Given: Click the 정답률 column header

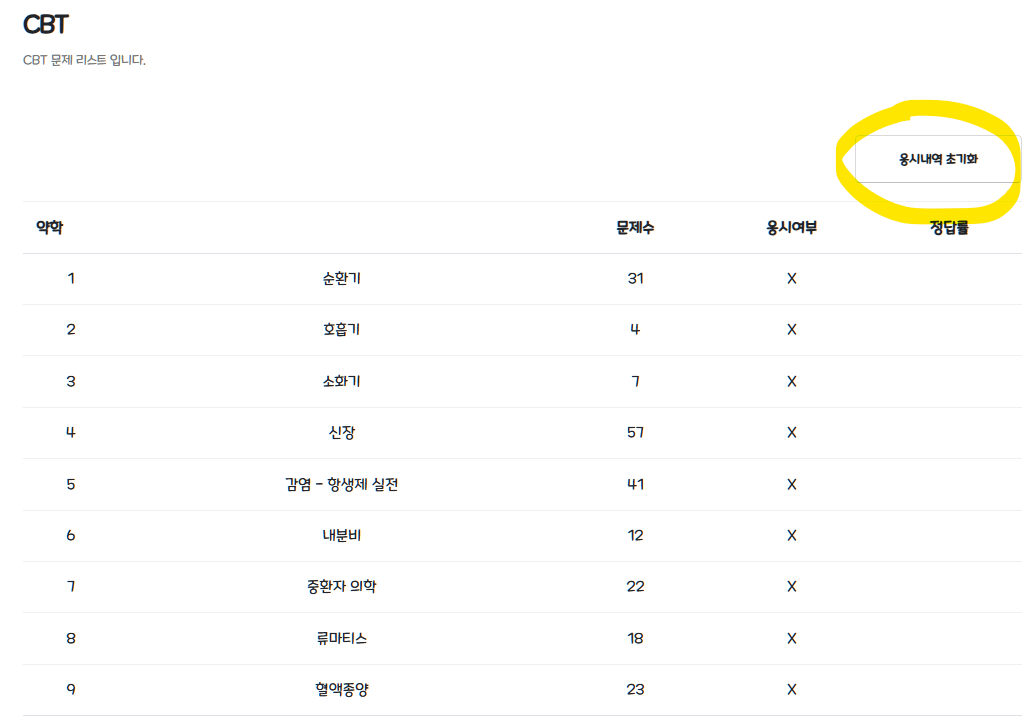Looking at the screenshot, I should coord(949,228).
